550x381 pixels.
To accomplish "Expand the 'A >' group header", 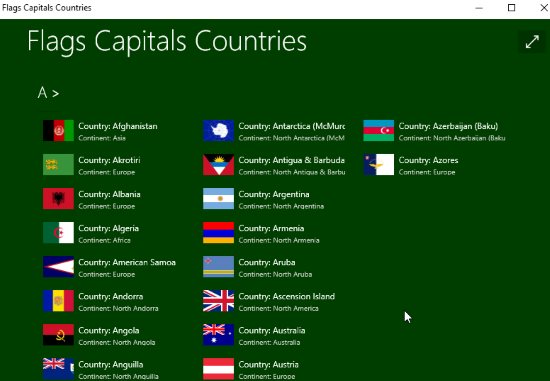I will 48,93.
